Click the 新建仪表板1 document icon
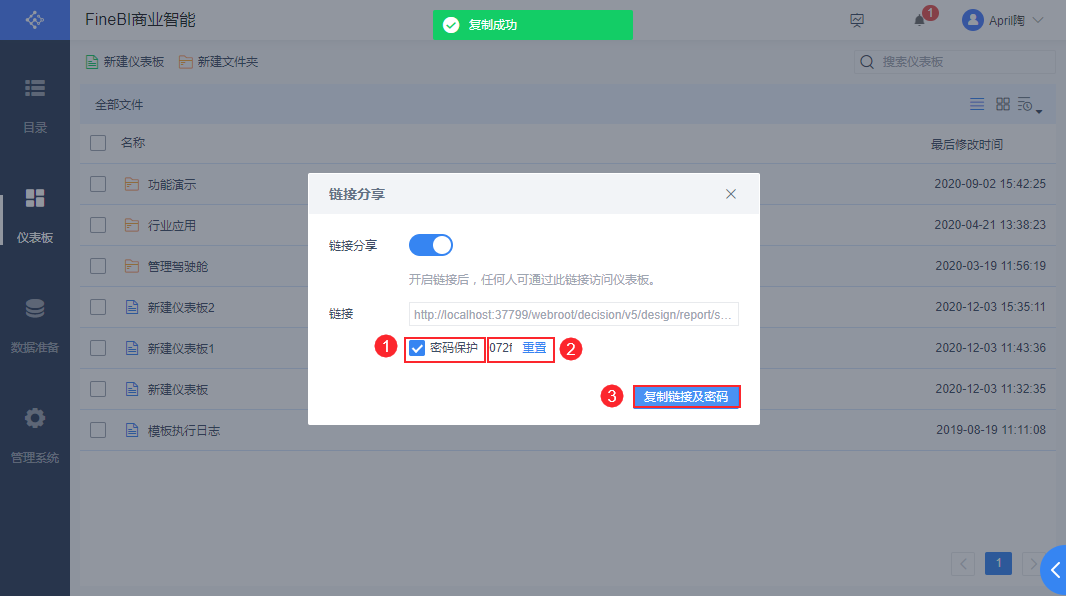 pyautogui.click(x=132, y=348)
